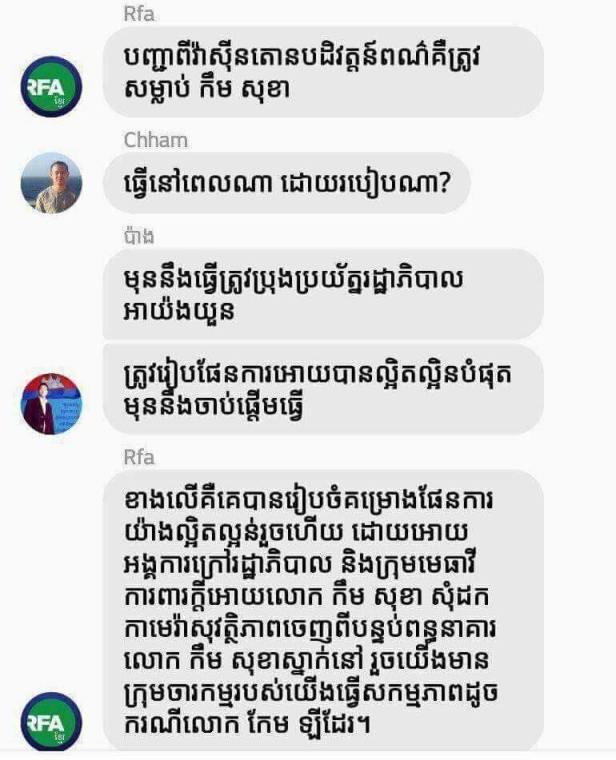Open the sender name Chham
The height and width of the screenshot is (760, 616).
click(156, 140)
